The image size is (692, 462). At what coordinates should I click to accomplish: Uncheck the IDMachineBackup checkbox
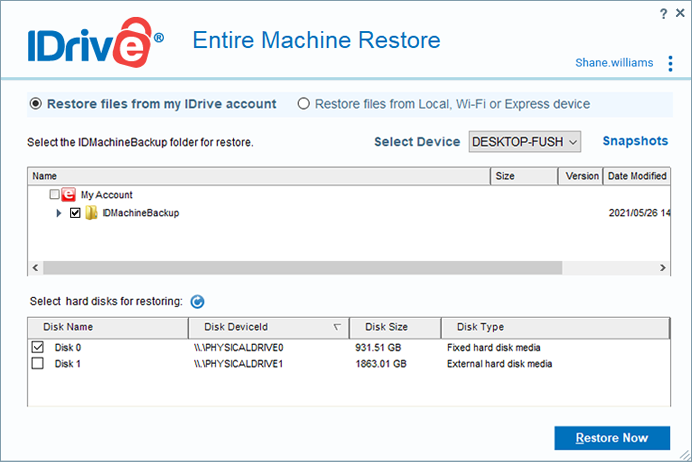pos(75,213)
